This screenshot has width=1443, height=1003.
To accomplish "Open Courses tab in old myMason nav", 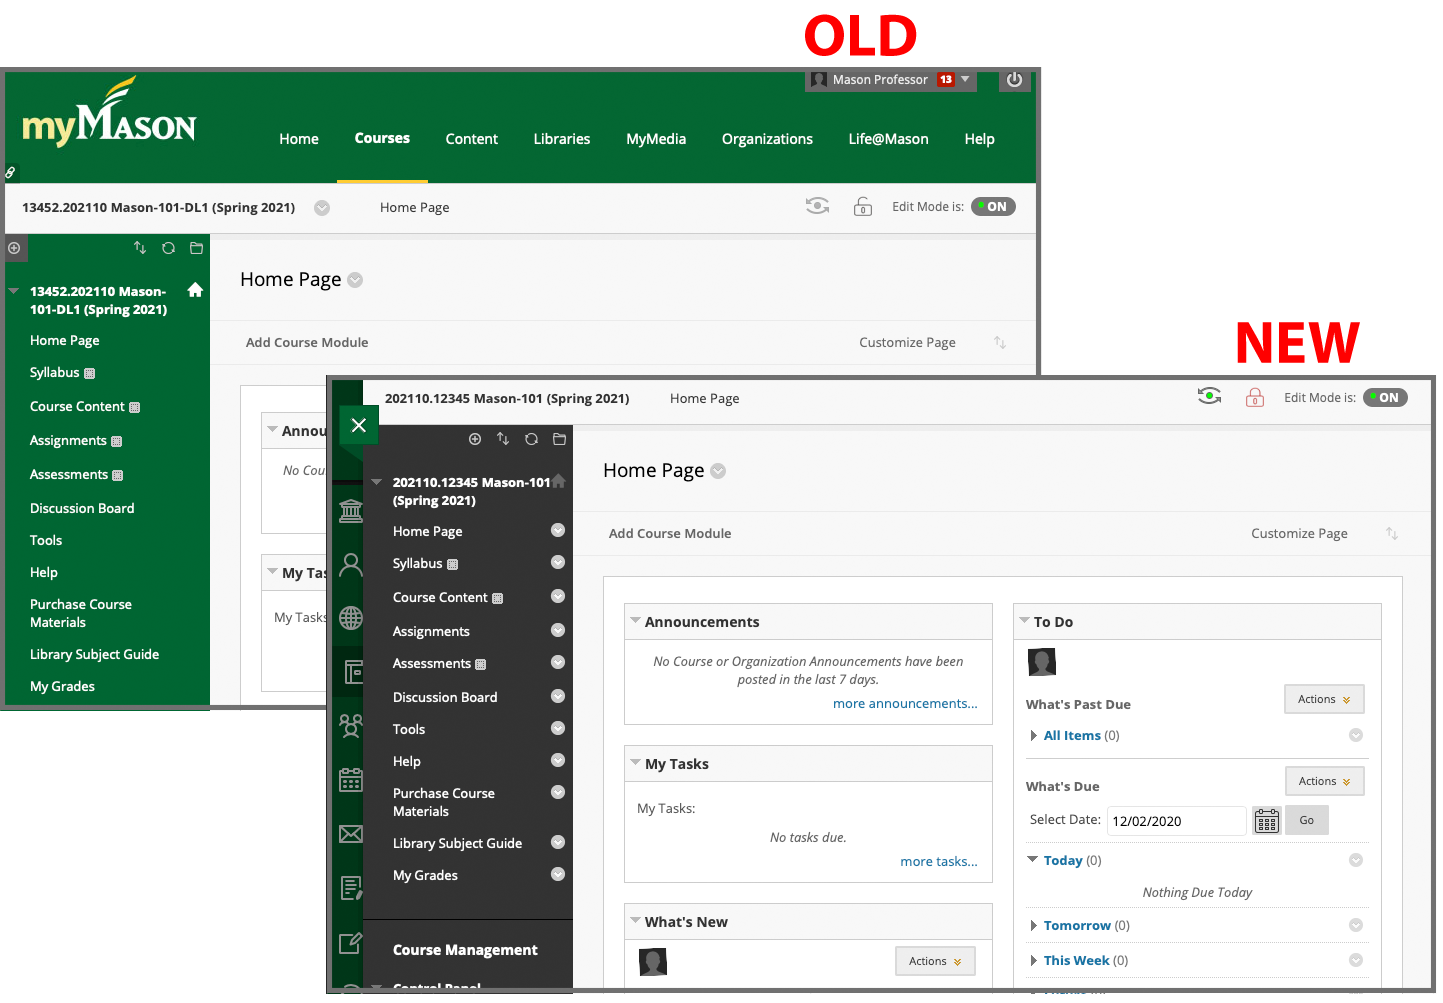I will pos(382,138).
